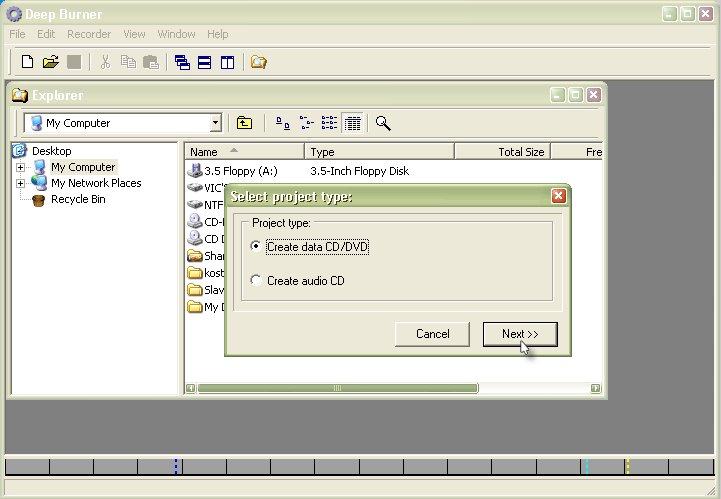Switch Explorer to large icons view

[x=283, y=123]
